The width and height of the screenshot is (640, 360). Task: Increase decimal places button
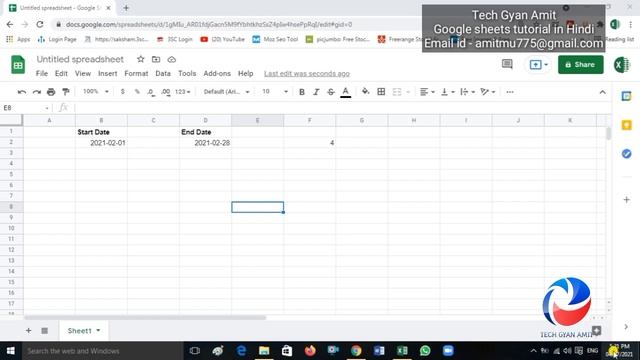pos(166,92)
